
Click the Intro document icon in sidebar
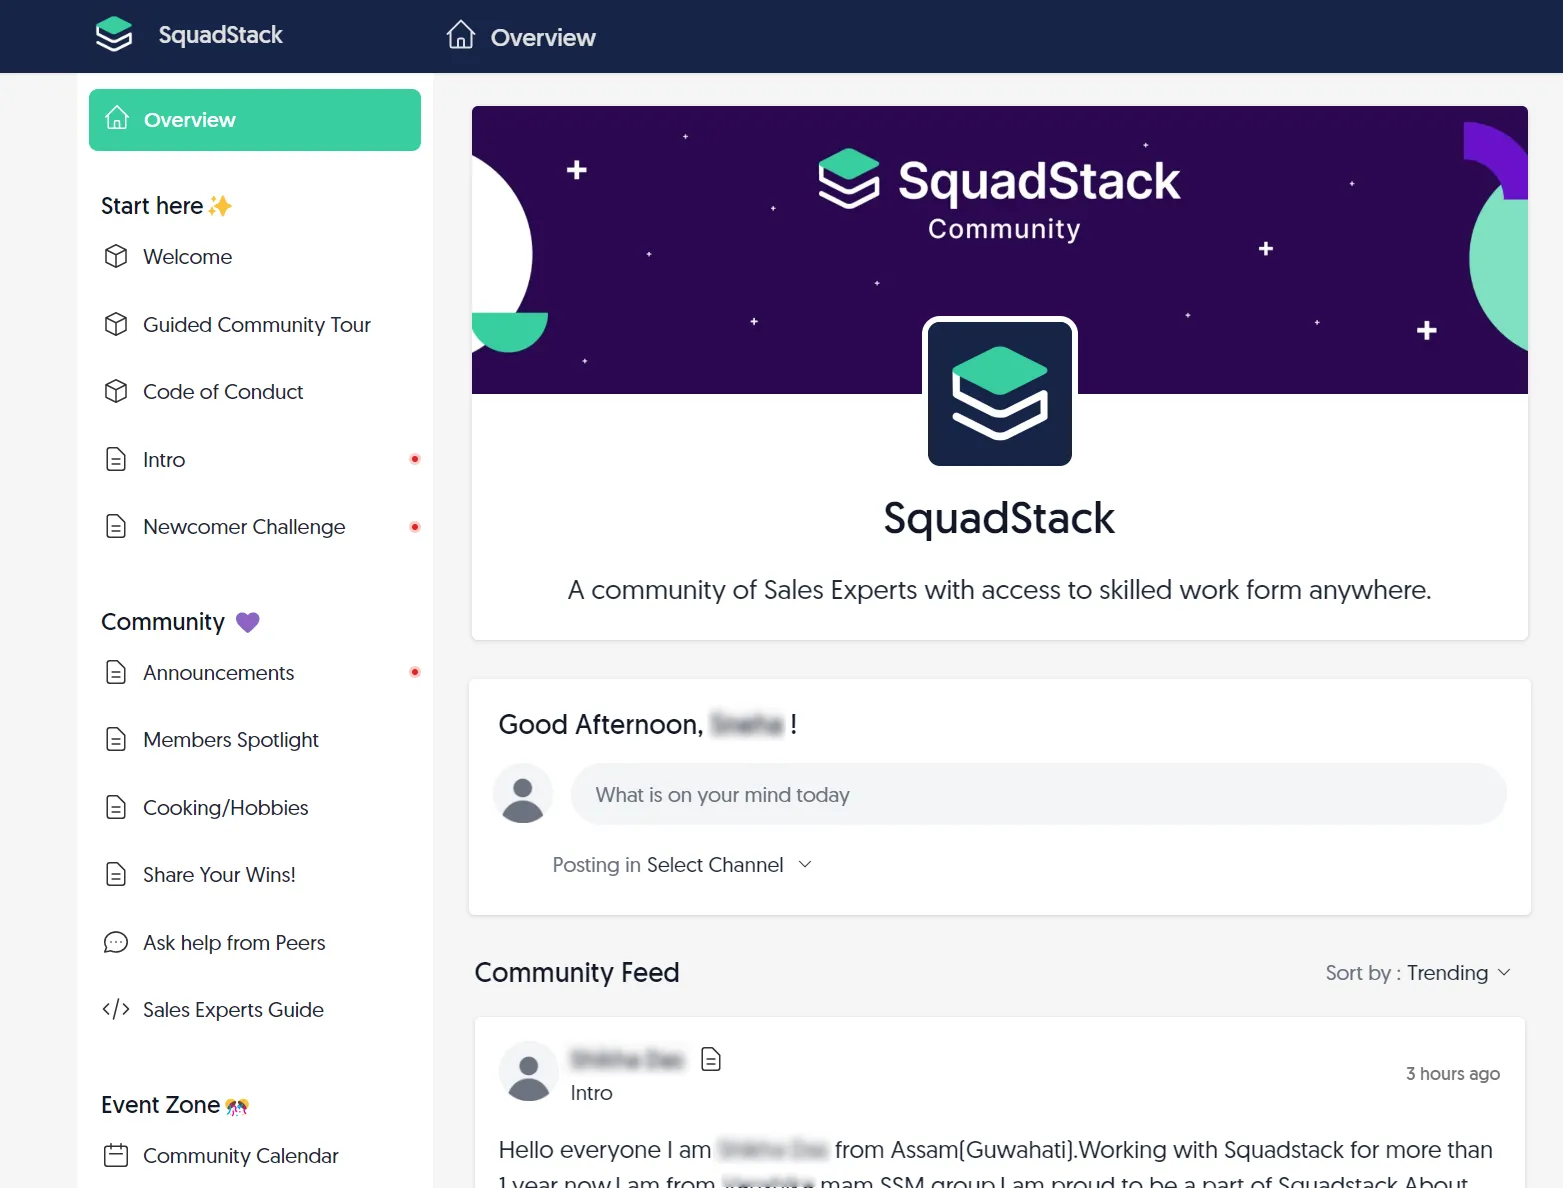coord(116,459)
